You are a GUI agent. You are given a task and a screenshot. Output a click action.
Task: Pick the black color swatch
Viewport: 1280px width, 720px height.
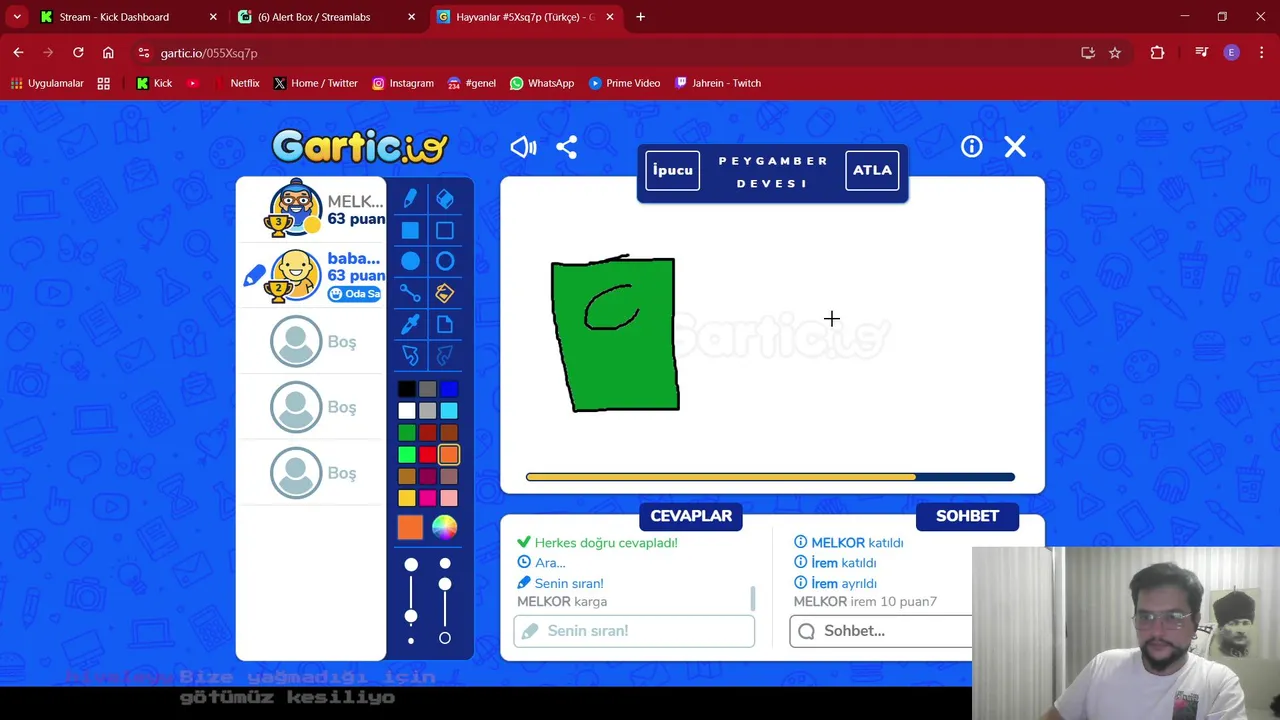[406, 389]
